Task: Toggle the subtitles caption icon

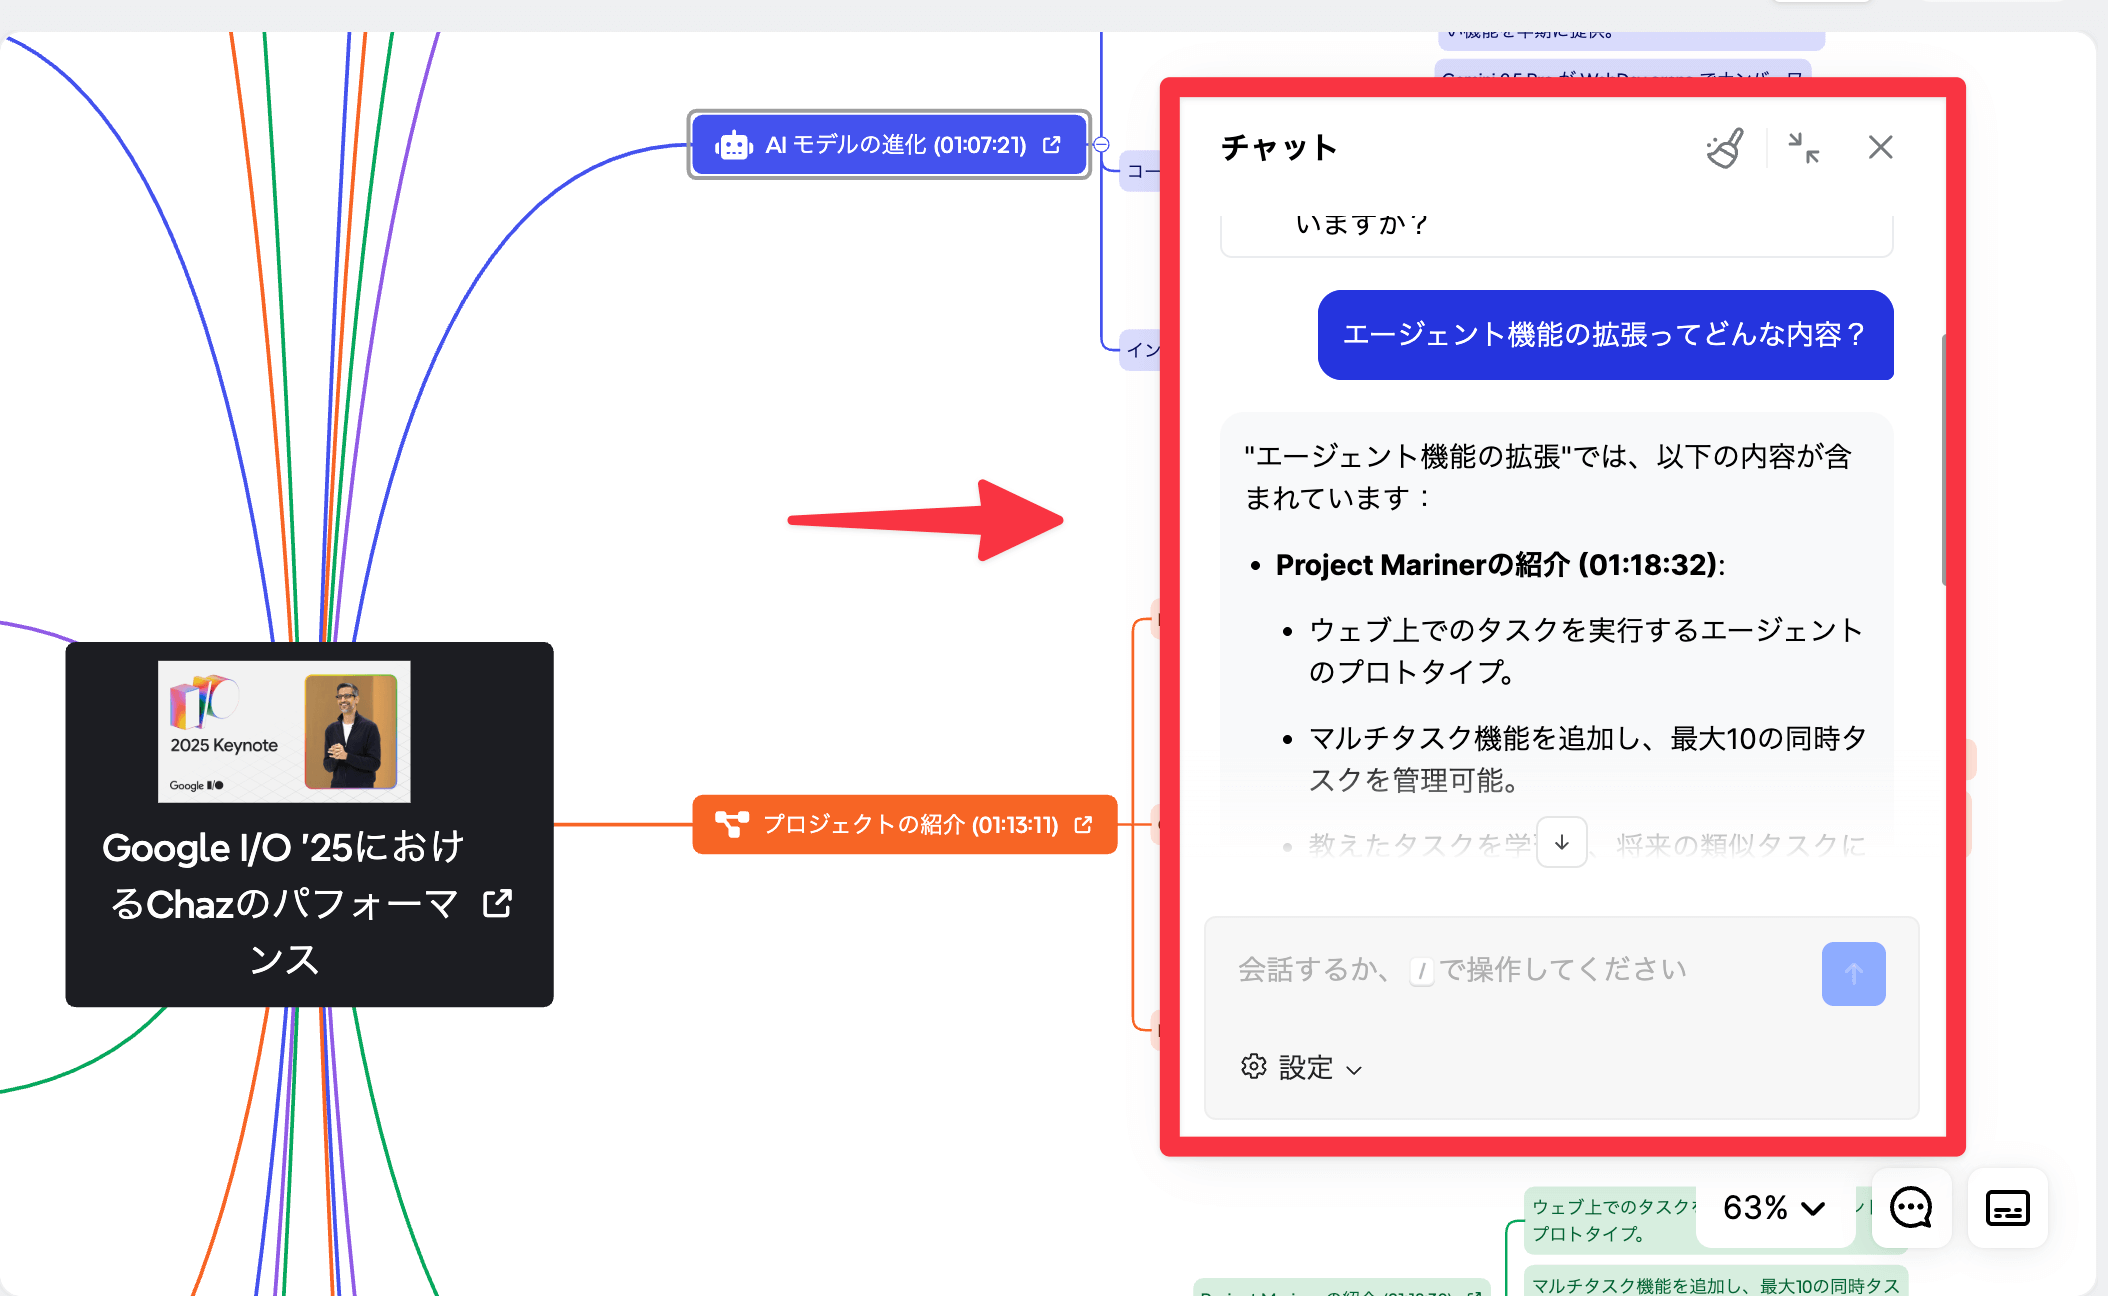Action: coord(2007,1208)
